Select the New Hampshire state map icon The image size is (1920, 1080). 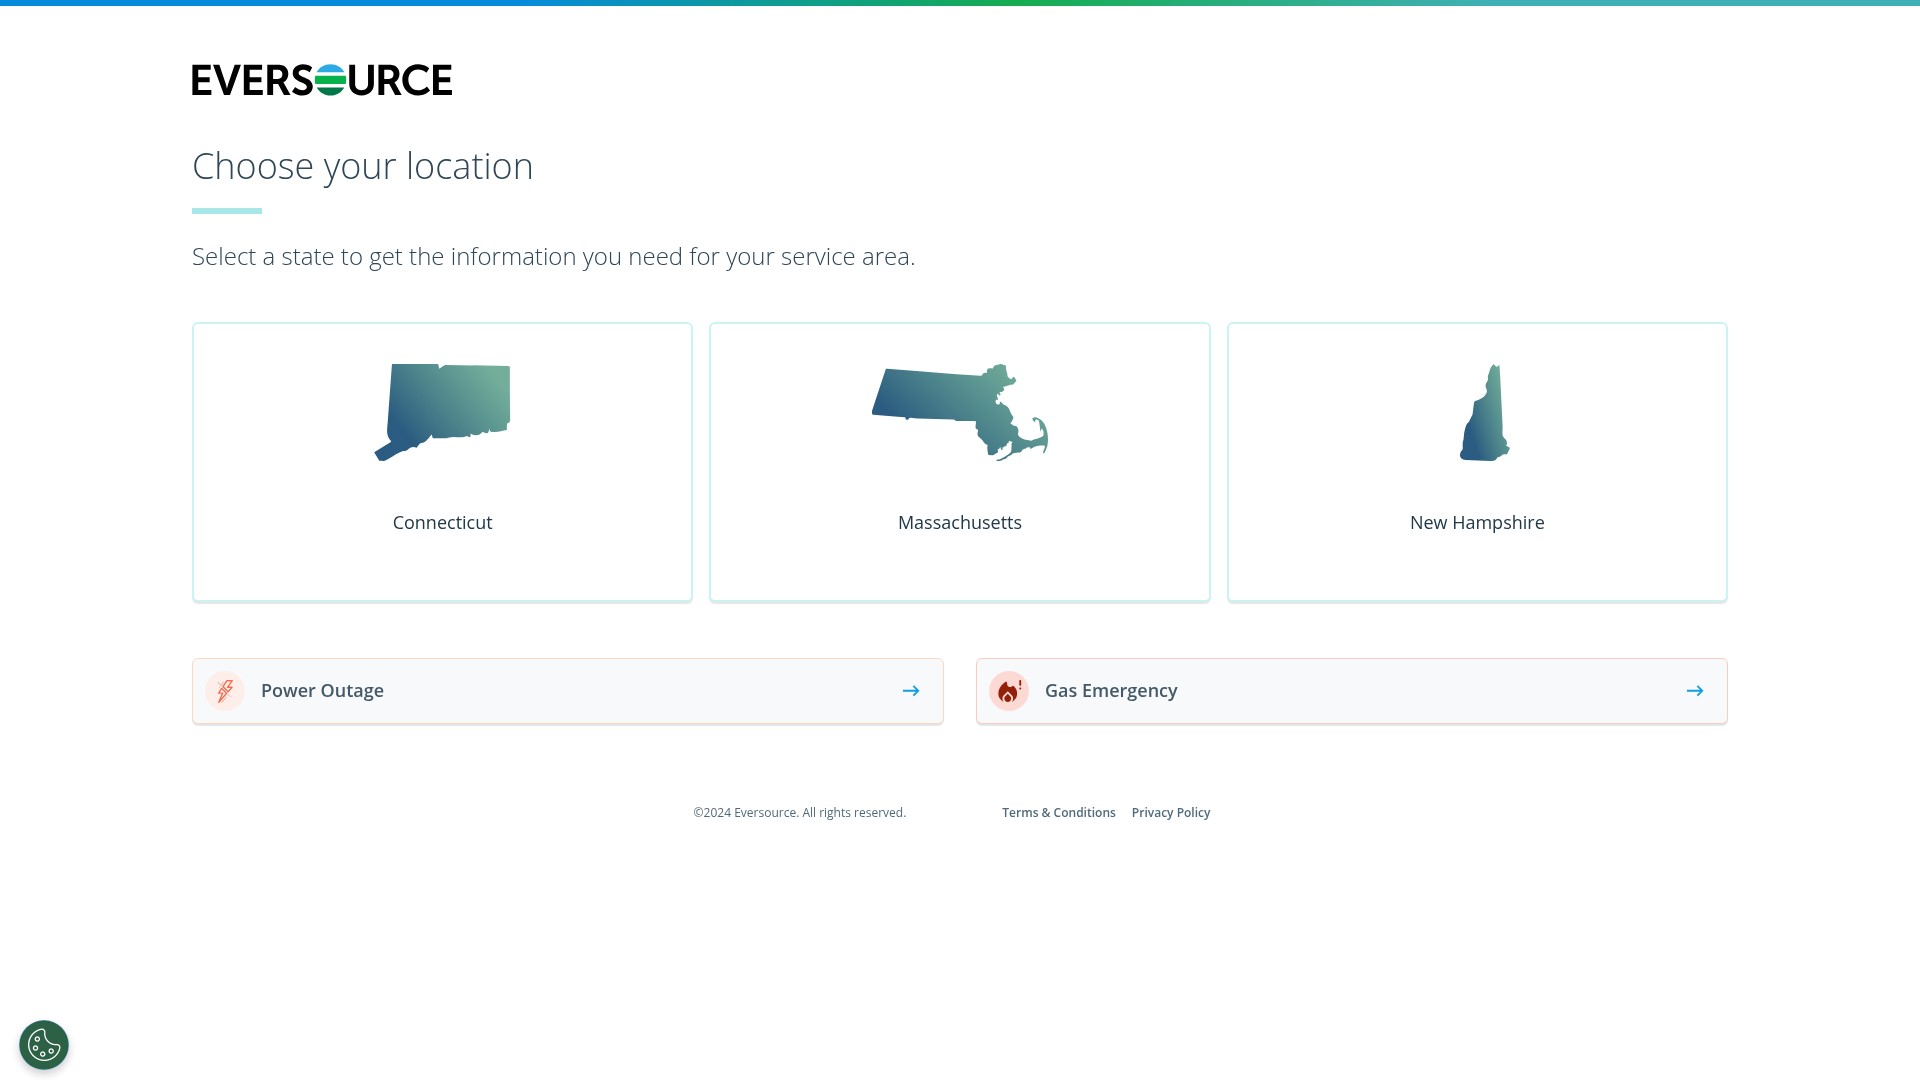point(1485,412)
